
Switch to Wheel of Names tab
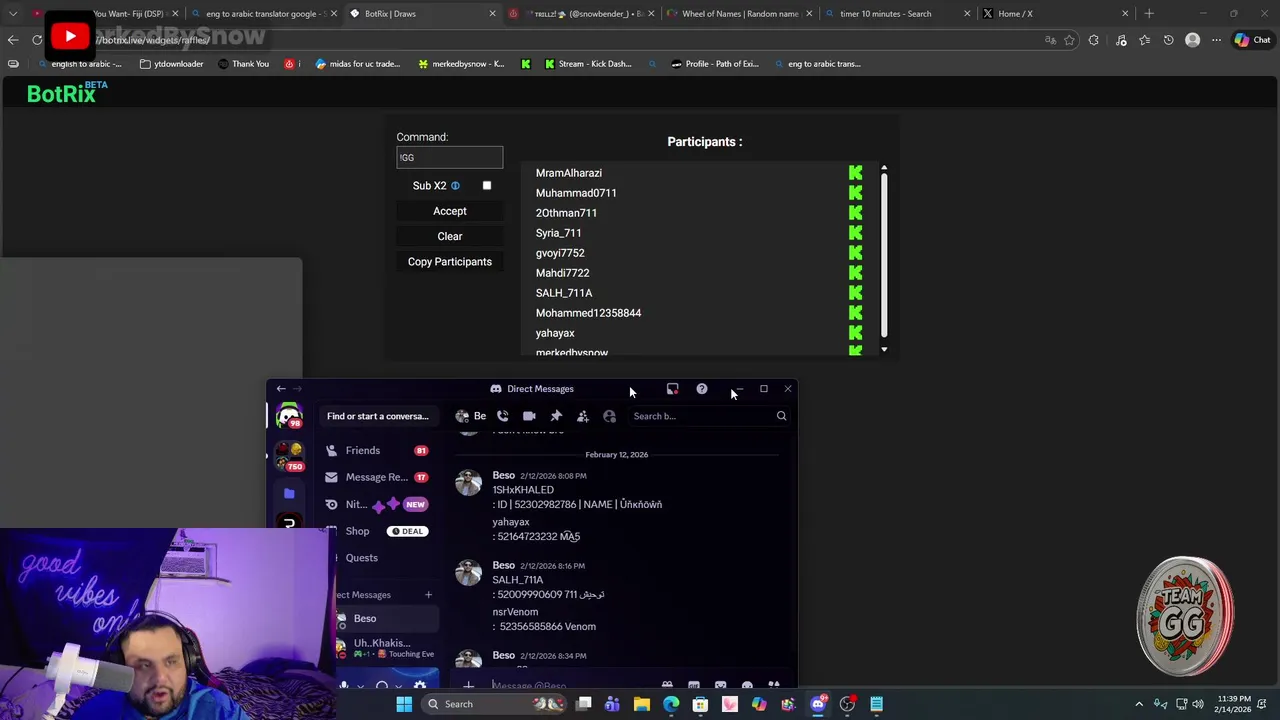(739, 14)
